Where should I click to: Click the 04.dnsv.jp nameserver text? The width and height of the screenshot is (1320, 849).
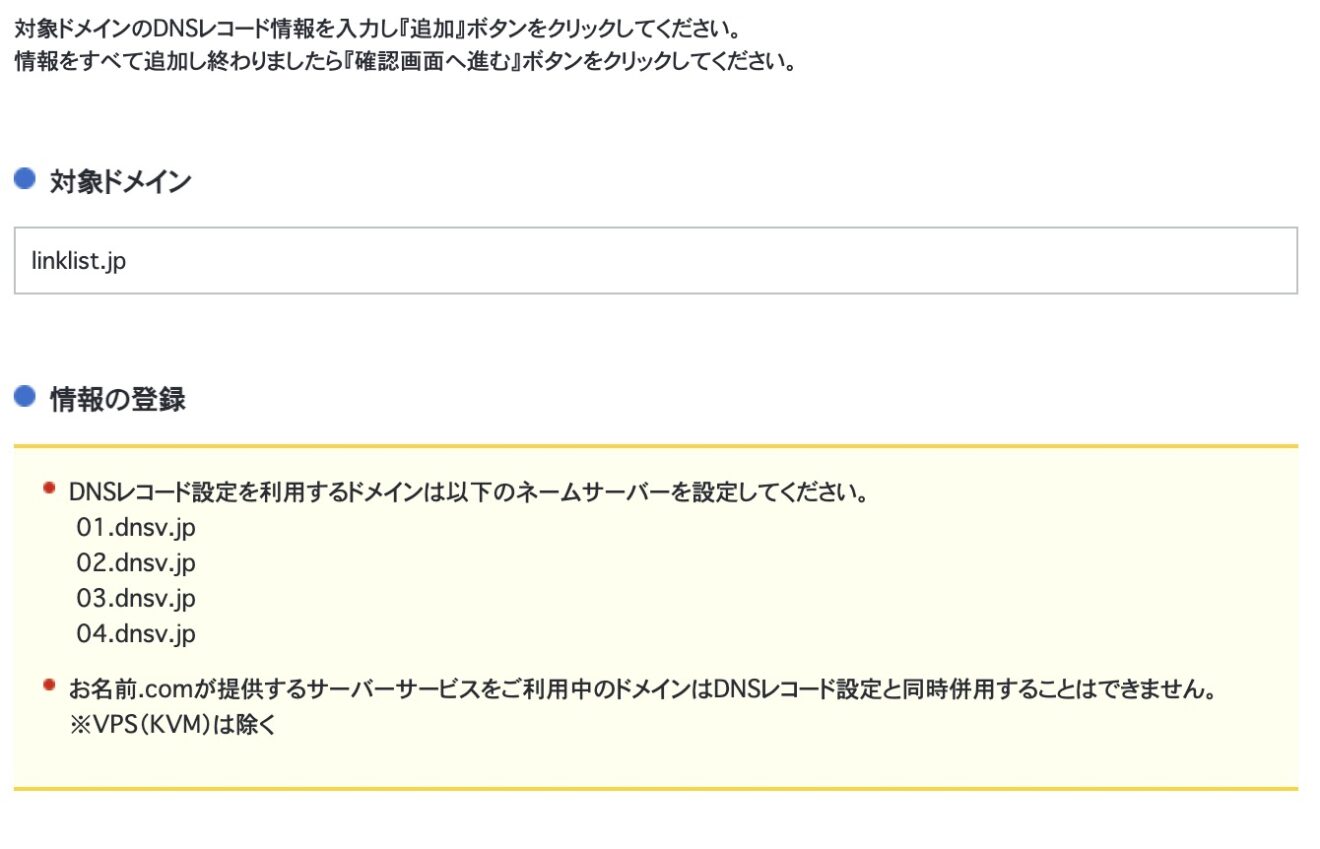tap(138, 634)
